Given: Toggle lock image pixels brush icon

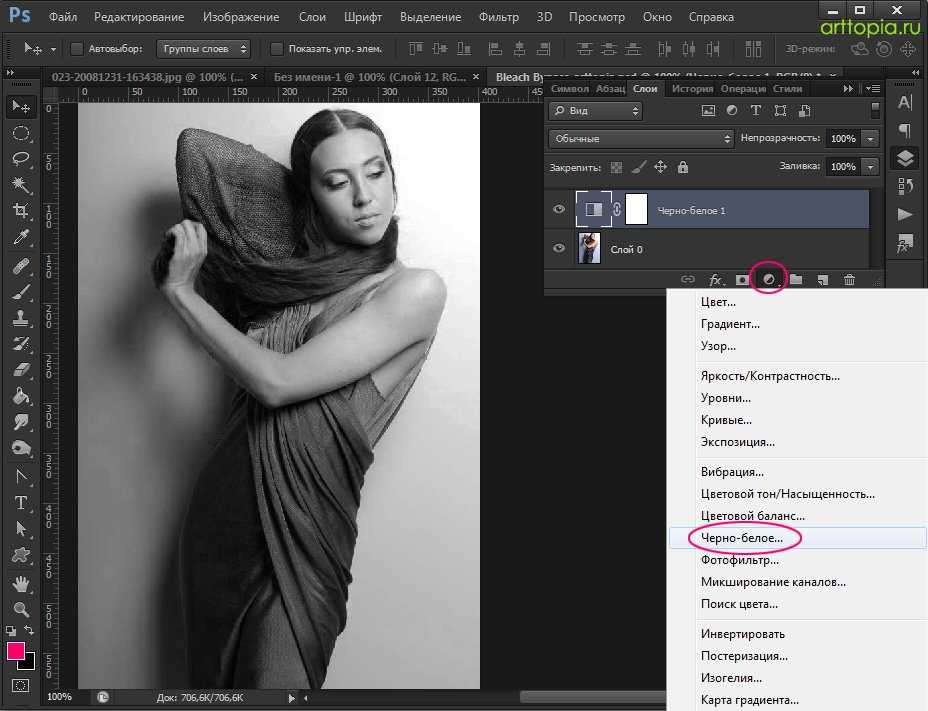Looking at the screenshot, I should pyautogui.click(x=638, y=168).
